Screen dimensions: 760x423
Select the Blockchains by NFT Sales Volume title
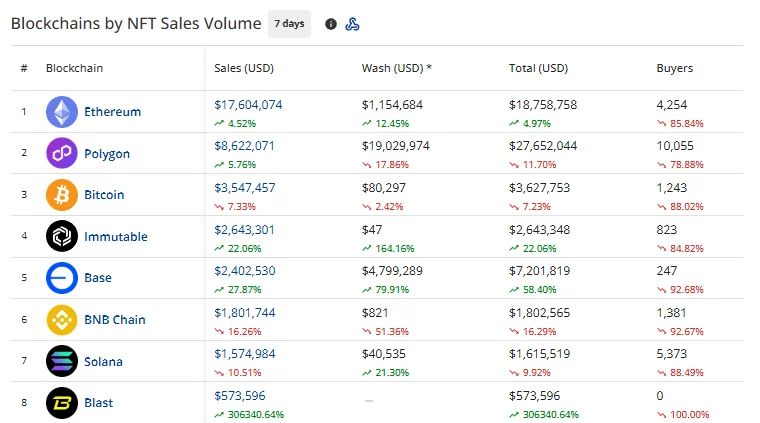pos(136,24)
